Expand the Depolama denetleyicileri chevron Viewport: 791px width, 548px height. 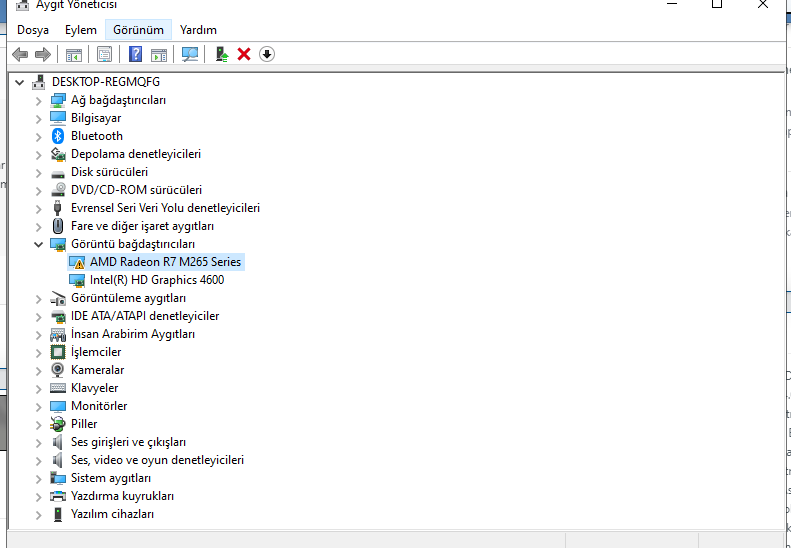click(x=38, y=154)
